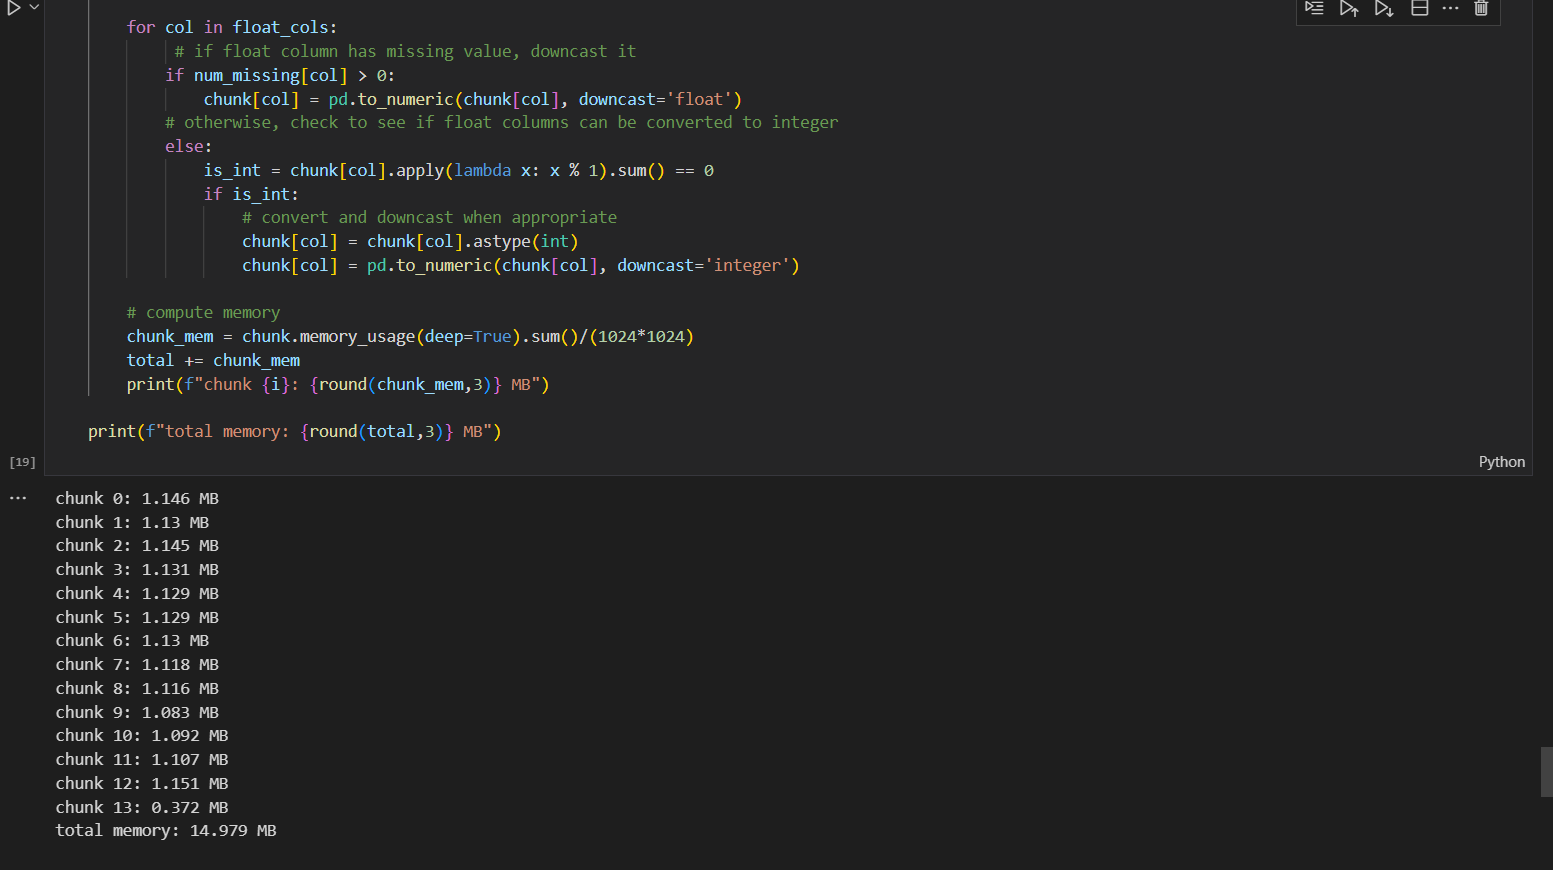The image size is (1553, 870).
Task: Click the output line 'chunk 11: 1.107 MB'
Action: pyautogui.click(x=142, y=760)
